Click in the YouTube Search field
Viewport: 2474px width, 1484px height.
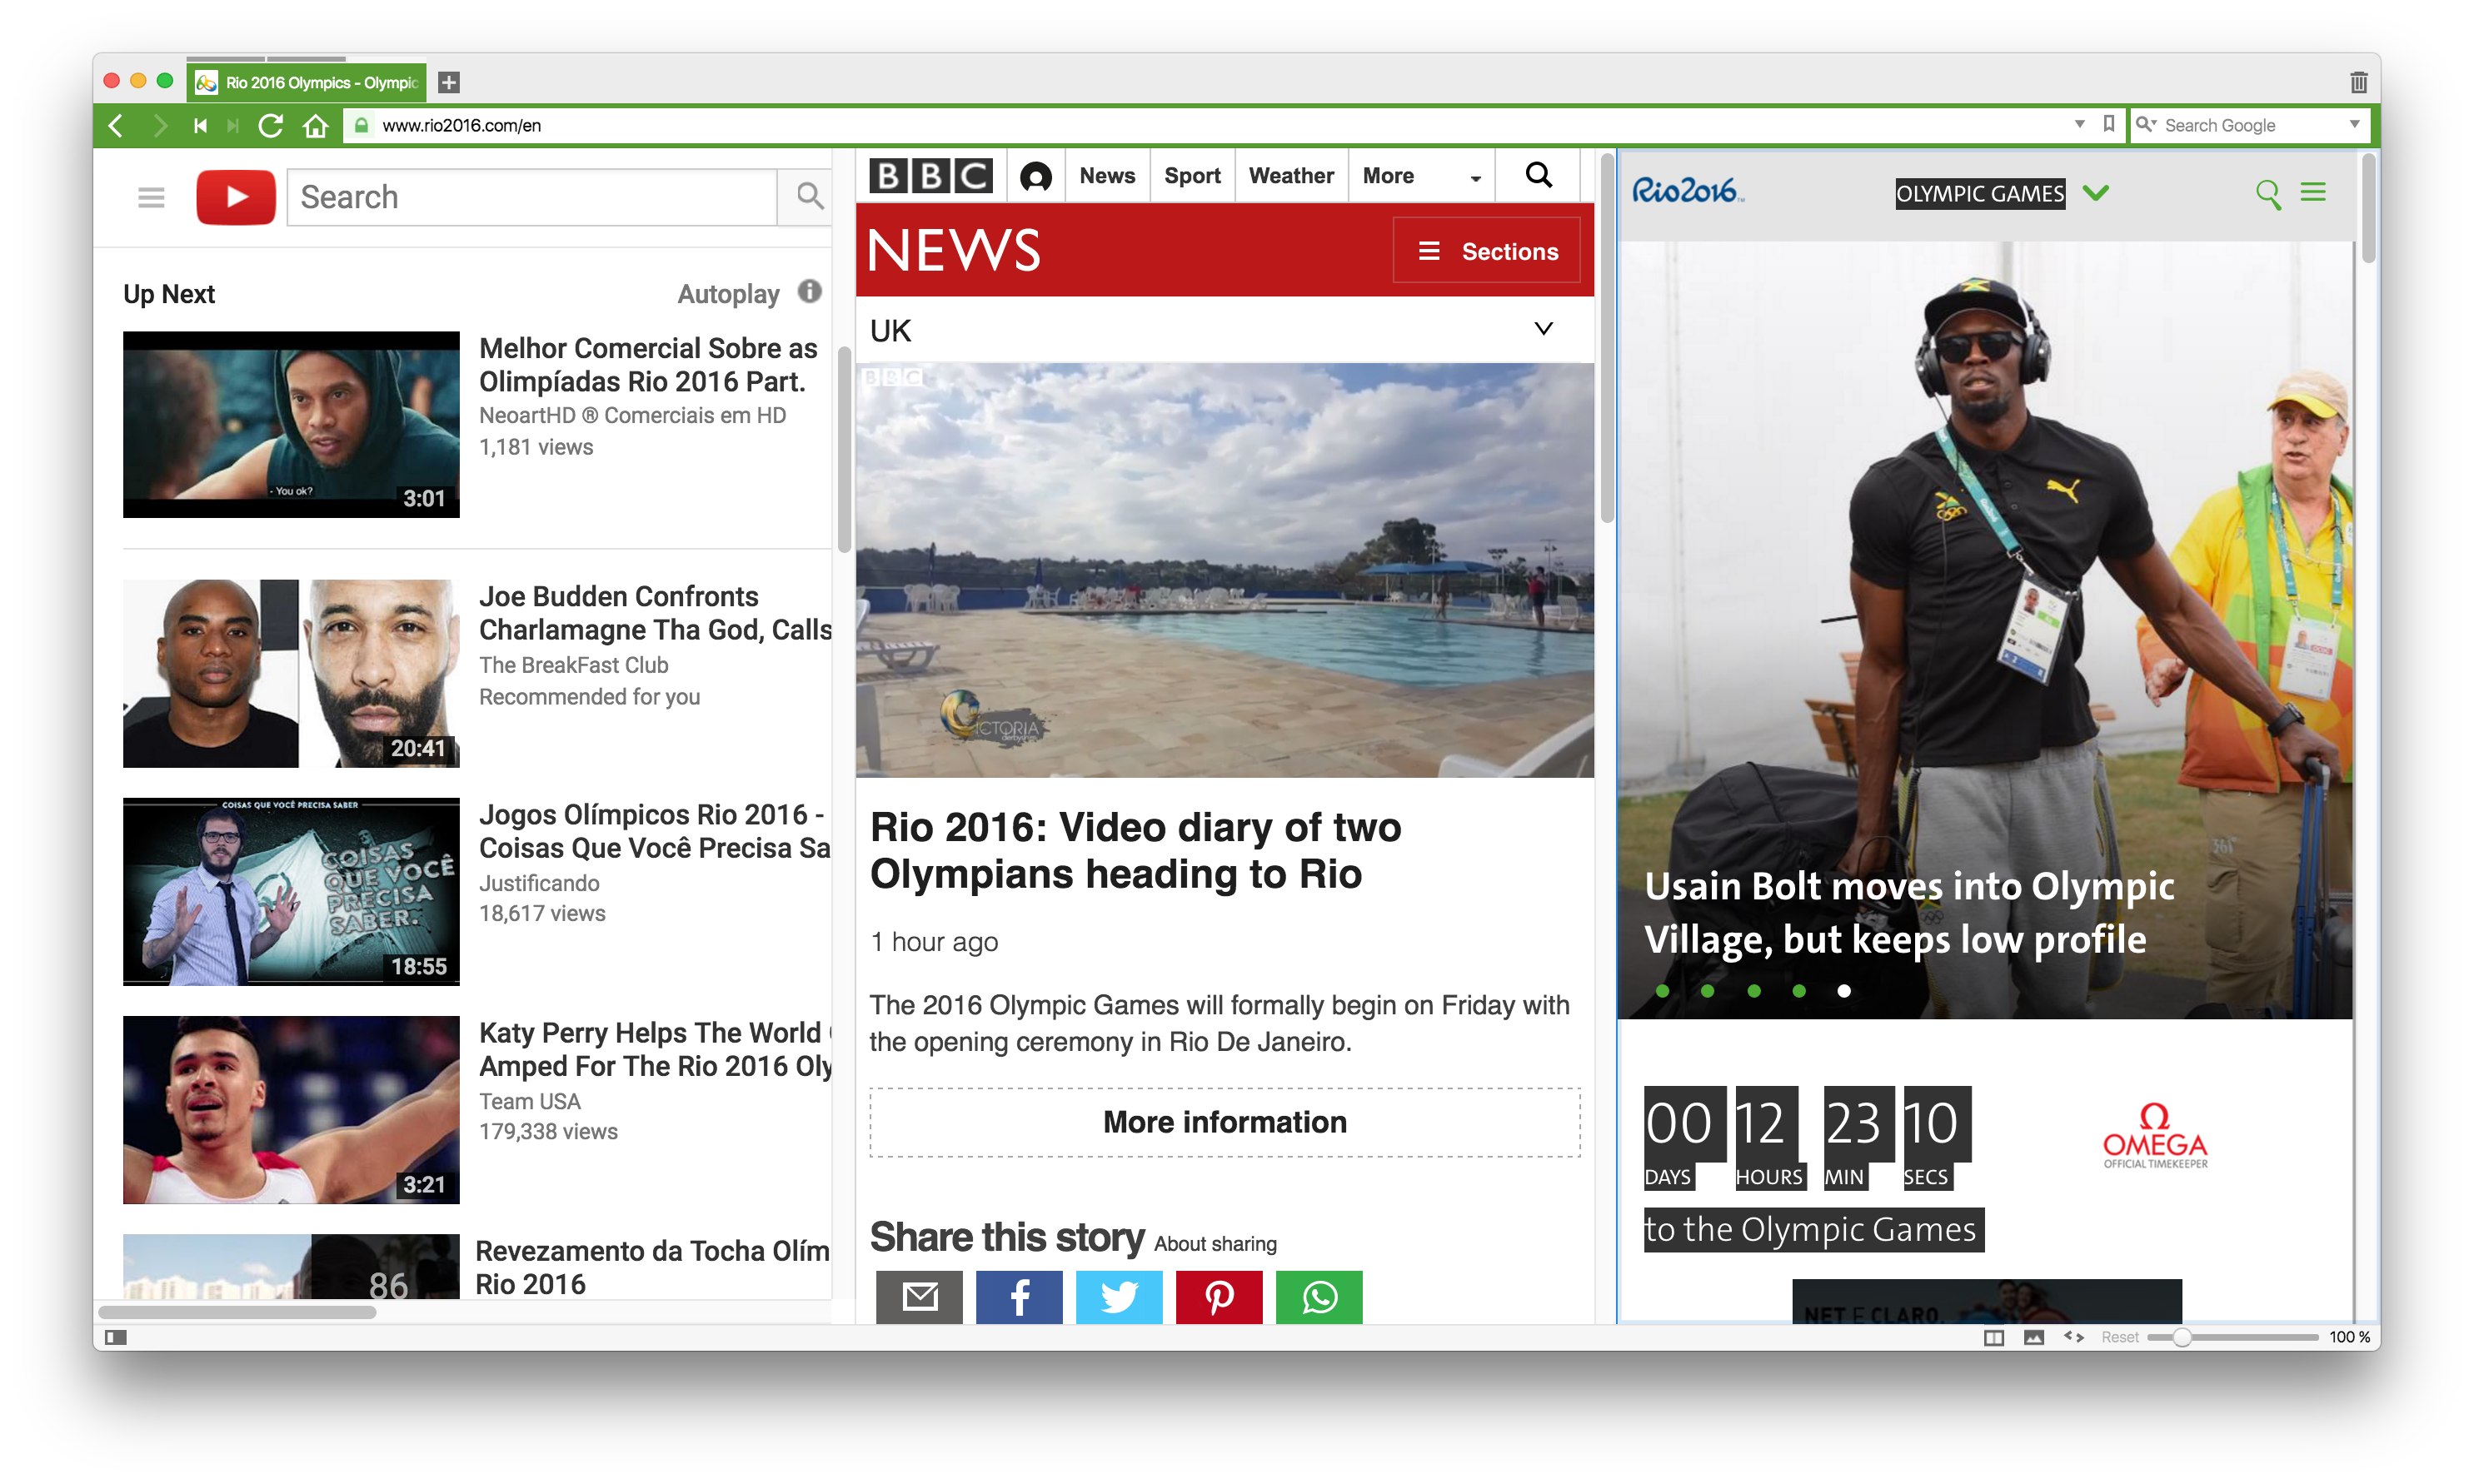[532, 197]
